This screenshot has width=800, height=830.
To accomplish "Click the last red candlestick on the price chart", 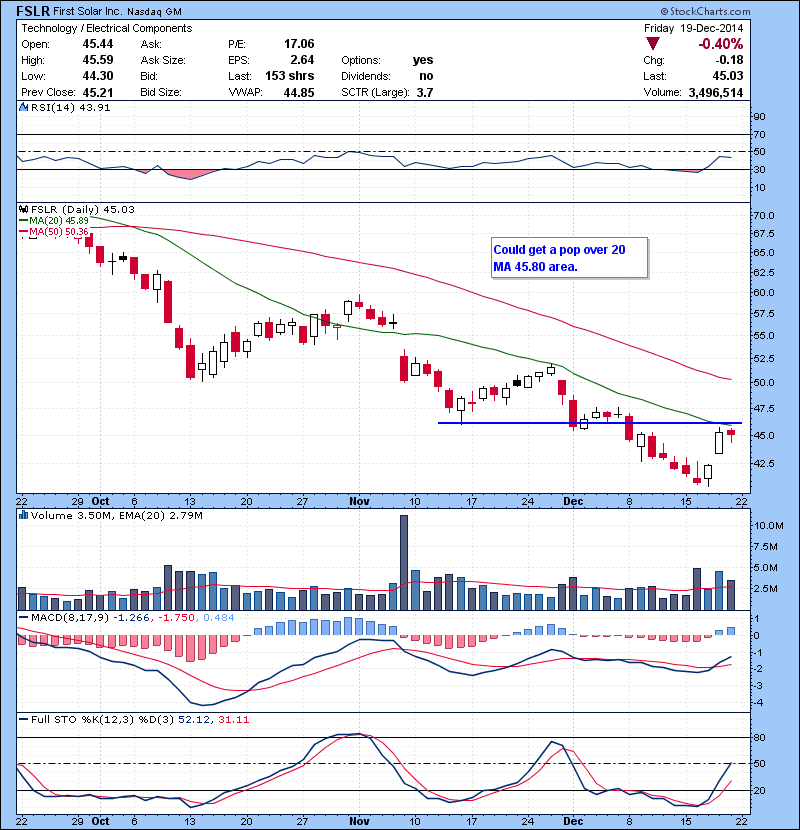I will click(731, 434).
